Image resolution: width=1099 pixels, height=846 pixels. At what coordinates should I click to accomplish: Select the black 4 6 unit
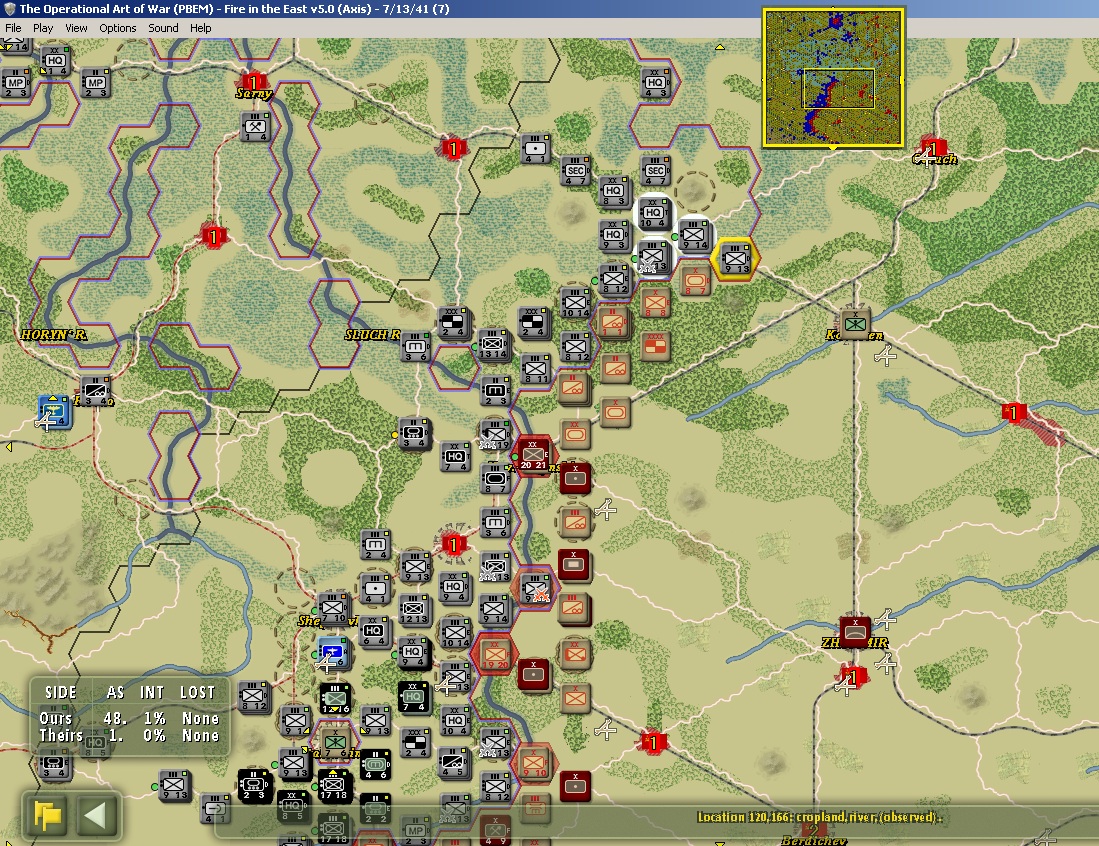click(x=375, y=765)
